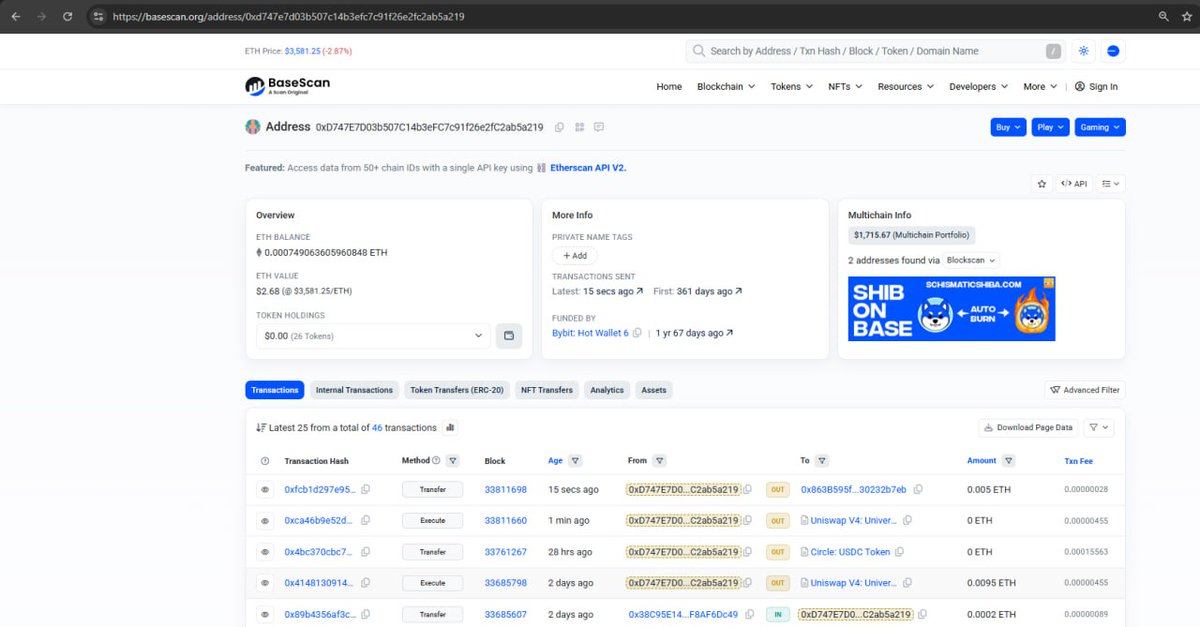Switch the Age column to date format

coord(555,460)
